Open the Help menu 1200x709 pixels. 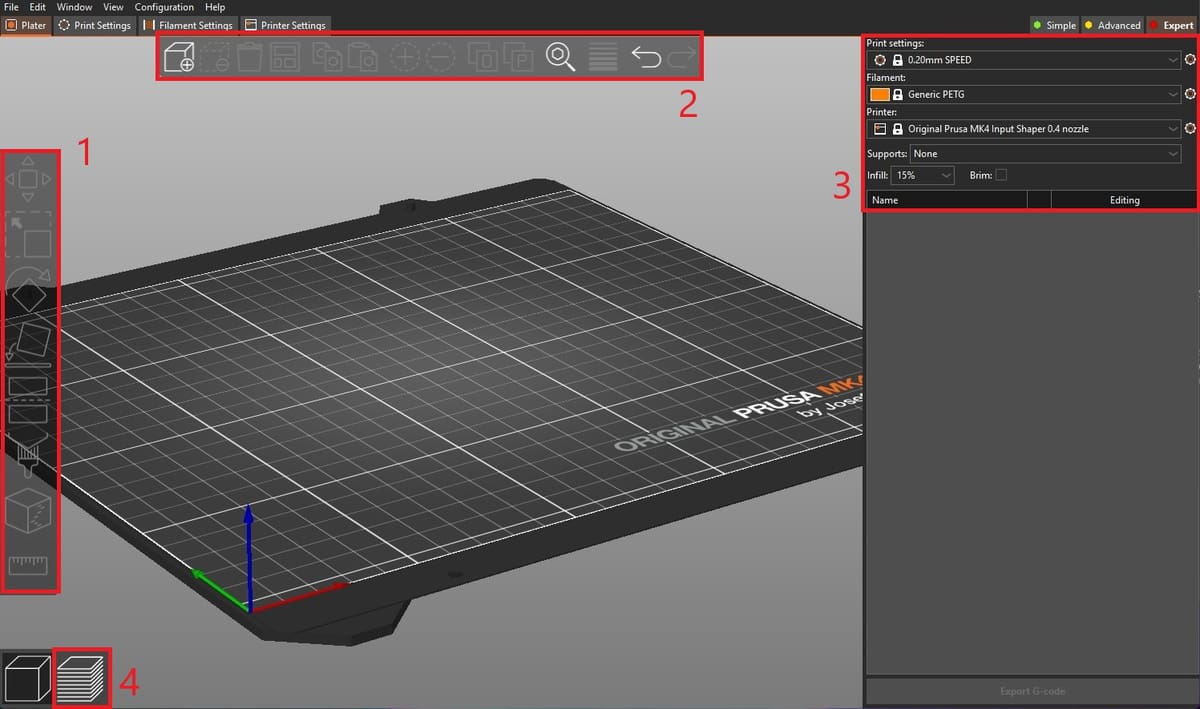[215, 7]
